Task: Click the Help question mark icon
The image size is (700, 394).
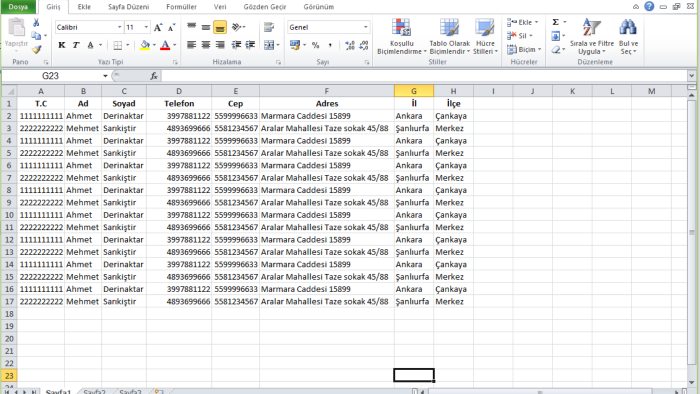Action: (x=649, y=6)
